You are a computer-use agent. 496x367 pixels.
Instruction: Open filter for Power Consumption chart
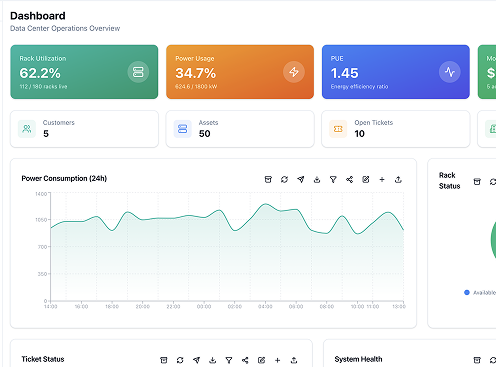pyautogui.click(x=333, y=179)
